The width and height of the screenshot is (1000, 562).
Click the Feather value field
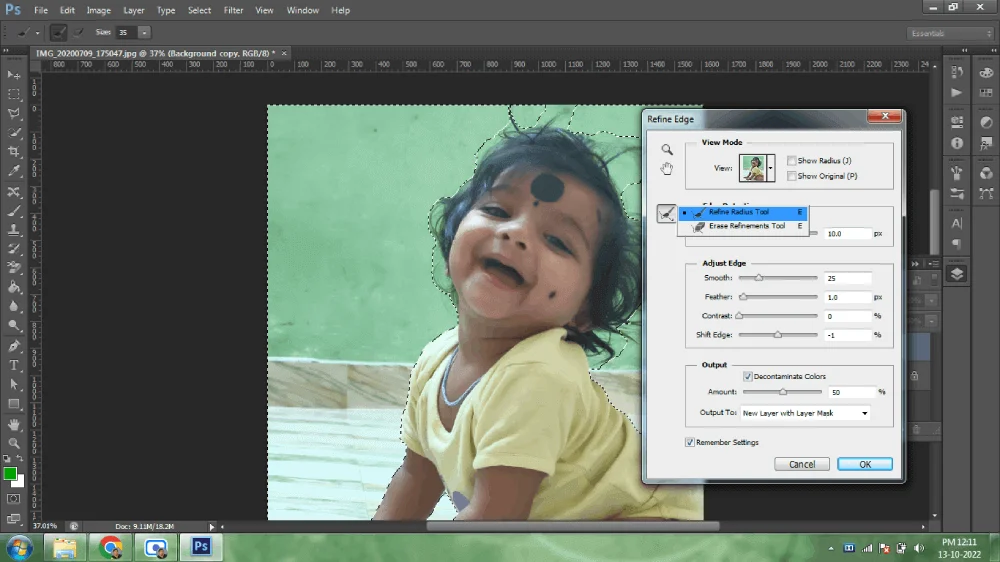[847, 297]
